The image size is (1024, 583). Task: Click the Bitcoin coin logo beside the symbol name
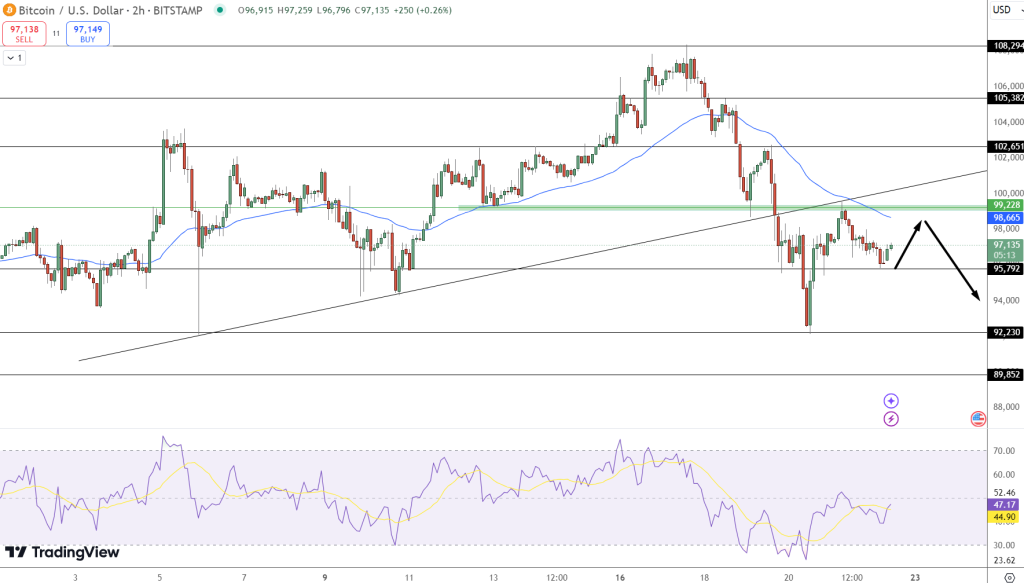coord(9,9)
